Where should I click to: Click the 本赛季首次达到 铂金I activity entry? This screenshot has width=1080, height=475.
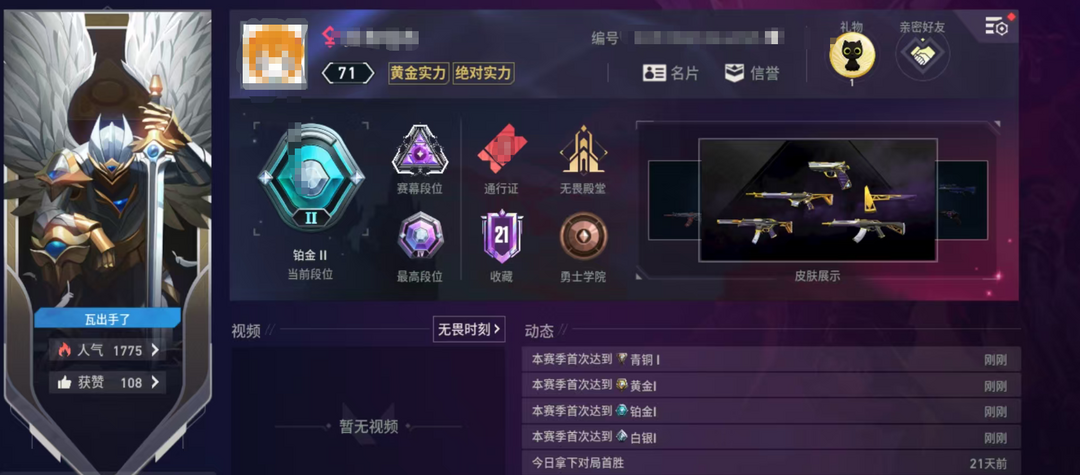(771, 411)
